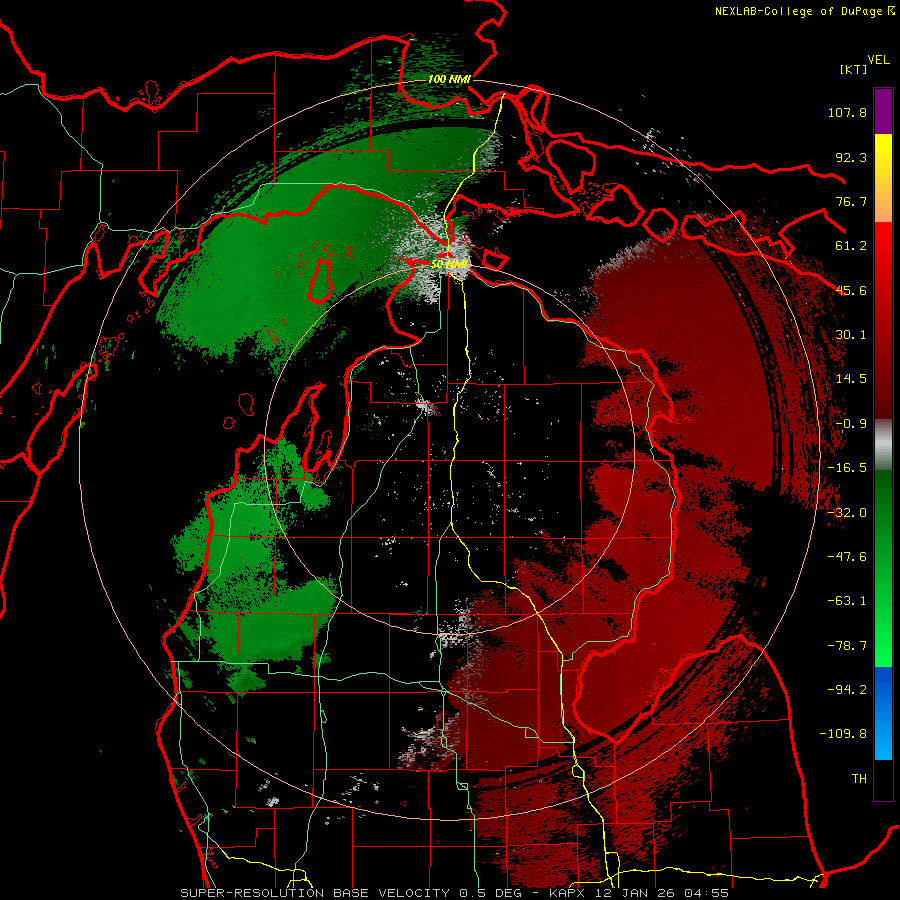
Task: Click the 100 NMI range ring label
Action: click(449, 79)
